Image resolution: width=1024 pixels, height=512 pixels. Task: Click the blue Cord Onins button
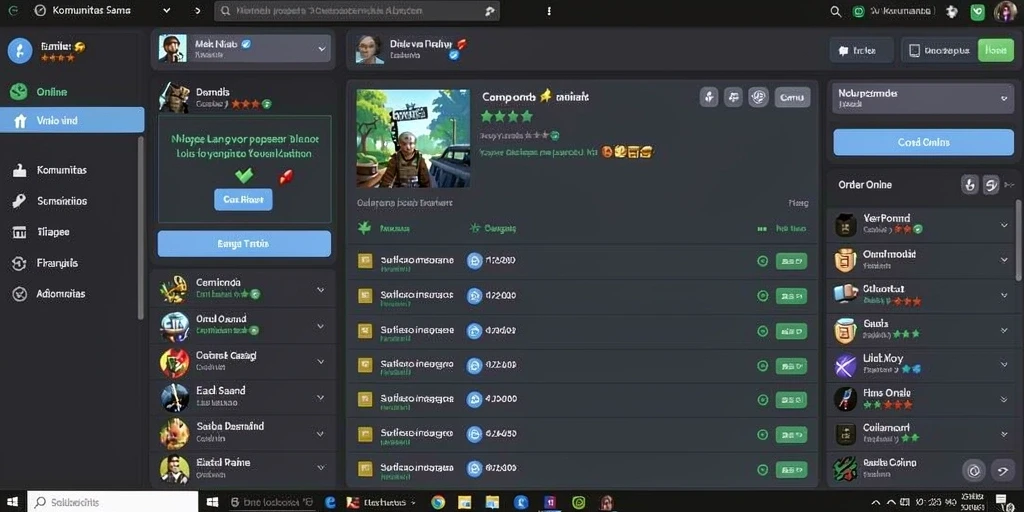(923, 142)
